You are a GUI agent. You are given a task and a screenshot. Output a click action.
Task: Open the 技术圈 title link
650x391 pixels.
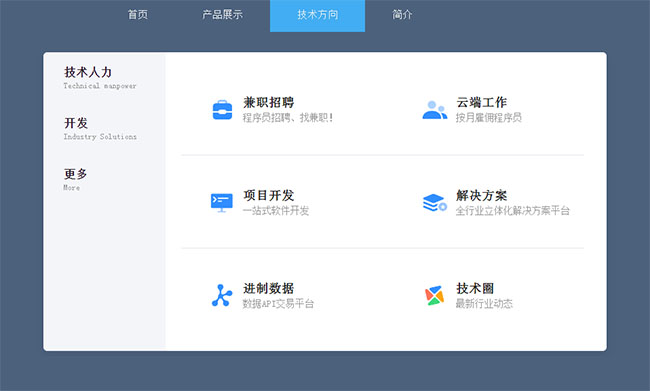click(475, 288)
